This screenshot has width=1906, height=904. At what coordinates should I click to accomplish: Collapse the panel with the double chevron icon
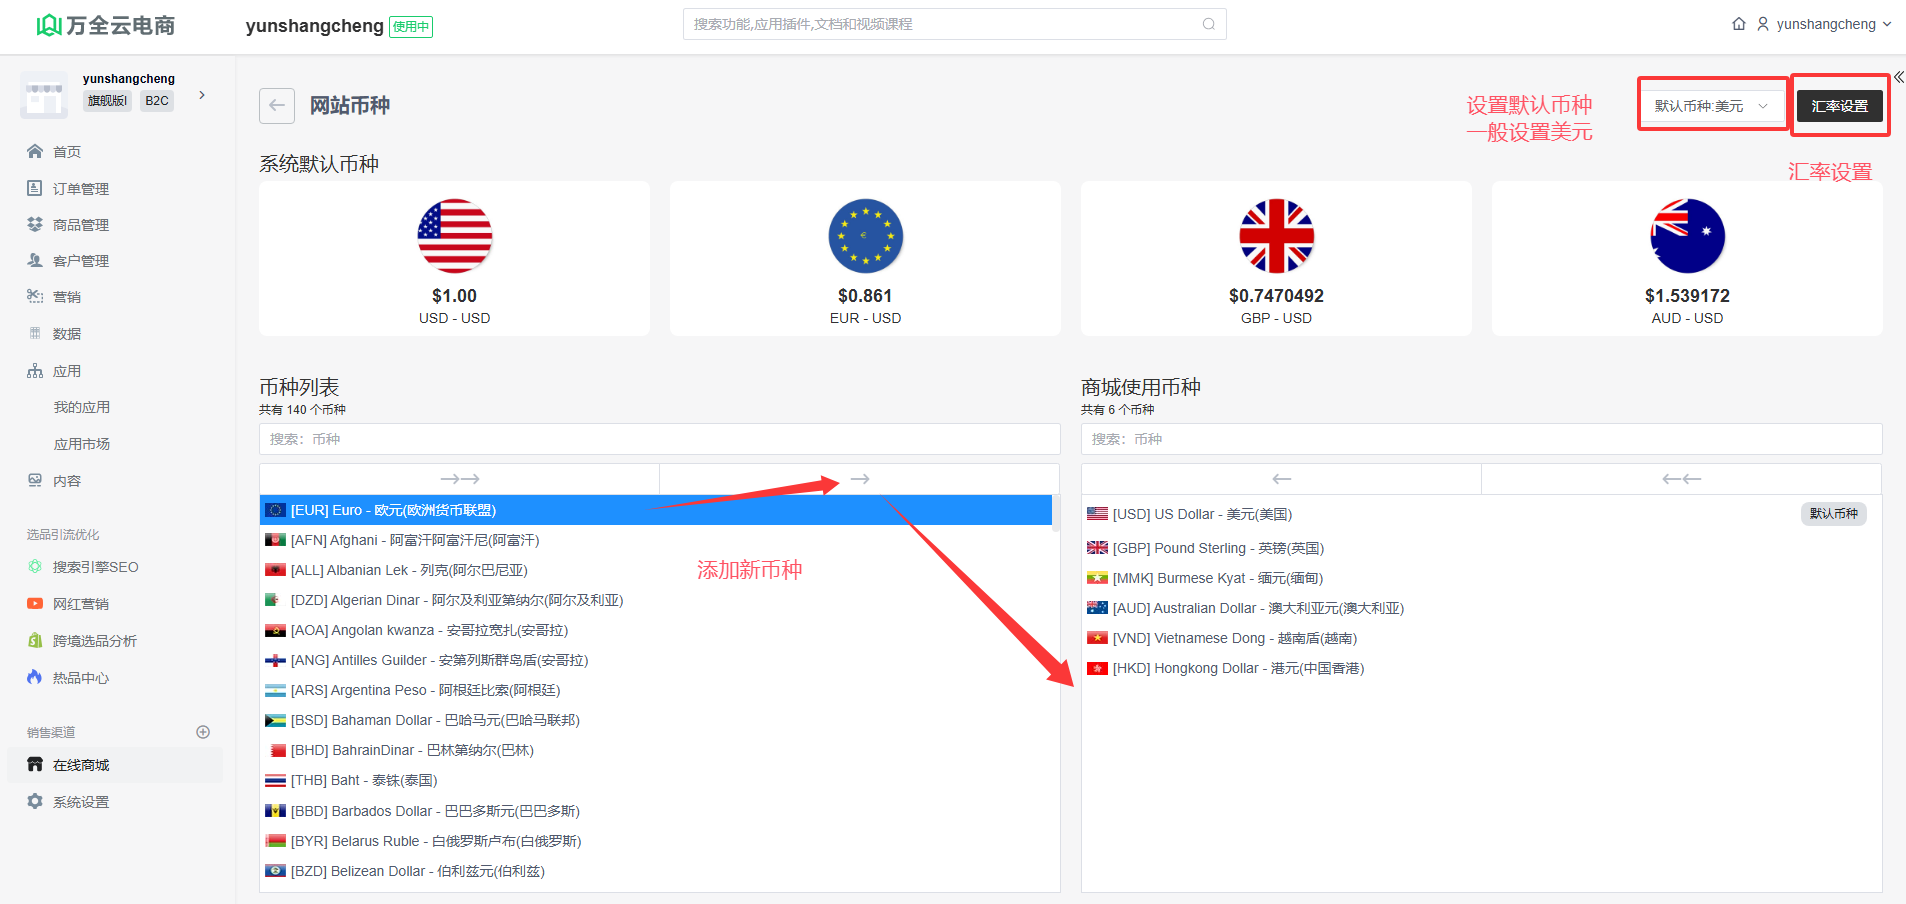point(1898,77)
